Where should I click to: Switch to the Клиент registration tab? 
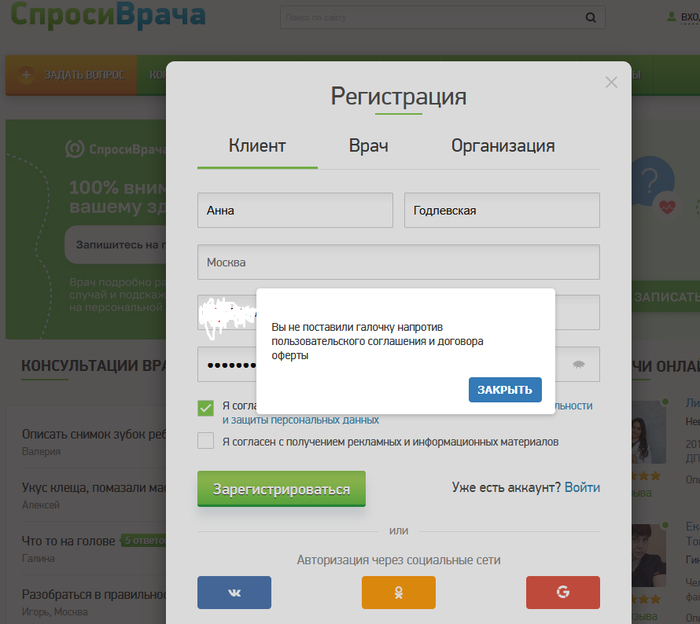257,146
